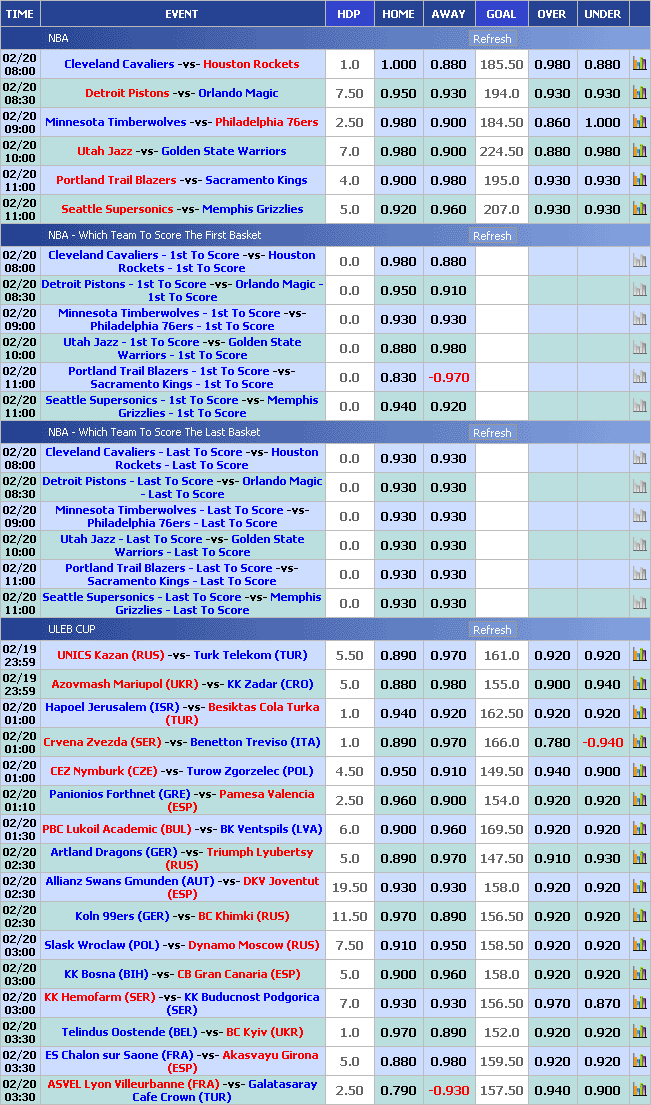
Task: Click the GOAL column header
Action: 501,14
